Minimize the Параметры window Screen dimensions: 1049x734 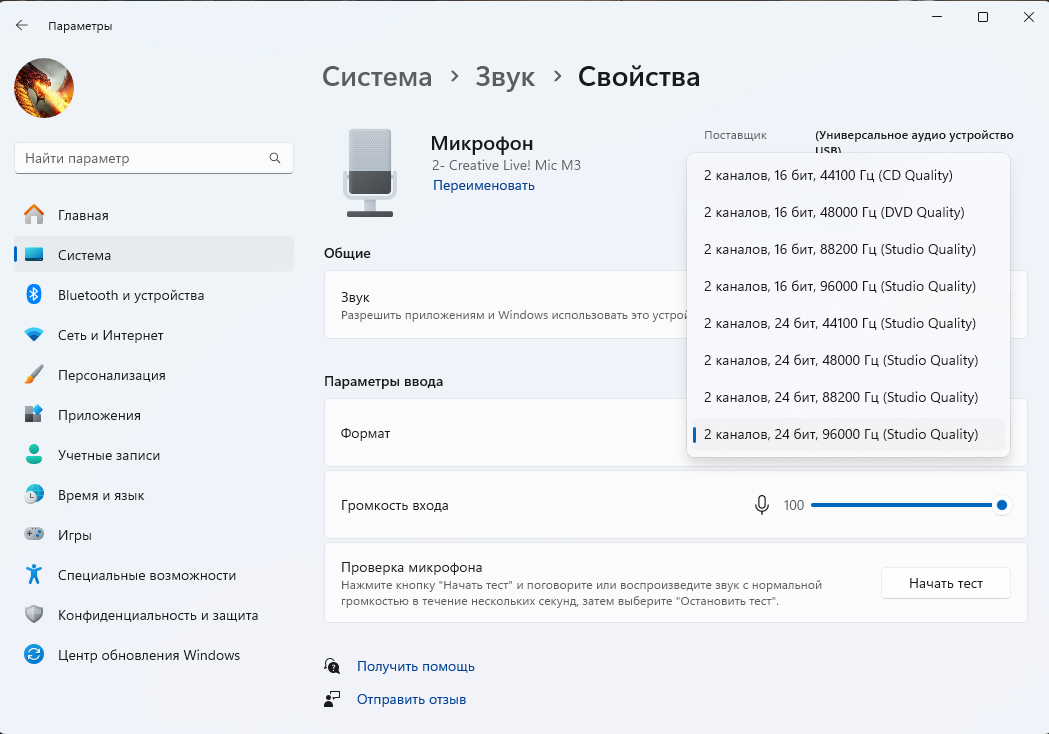937,17
